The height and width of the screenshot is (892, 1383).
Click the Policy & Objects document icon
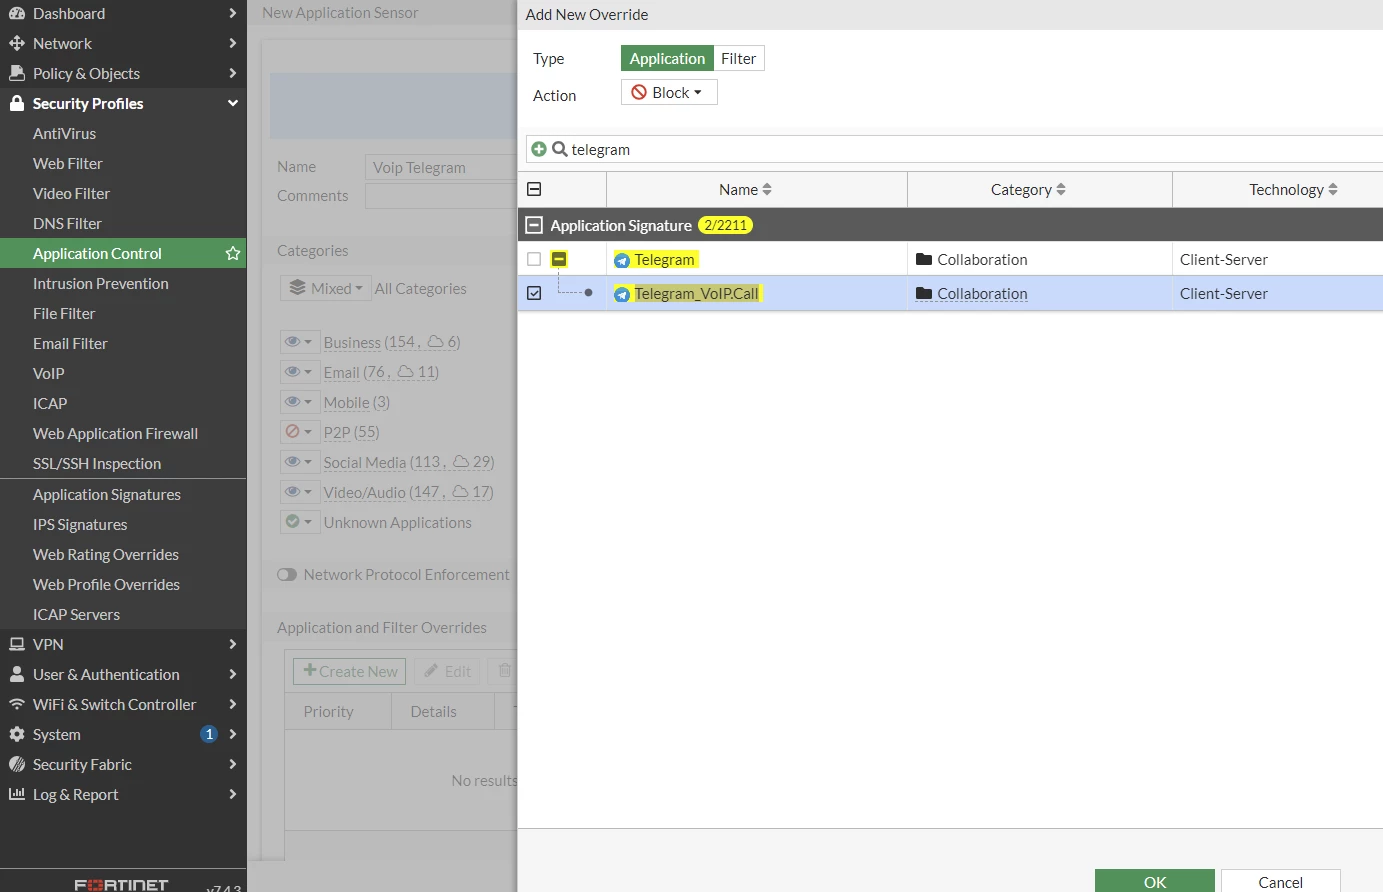(x=16, y=74)
